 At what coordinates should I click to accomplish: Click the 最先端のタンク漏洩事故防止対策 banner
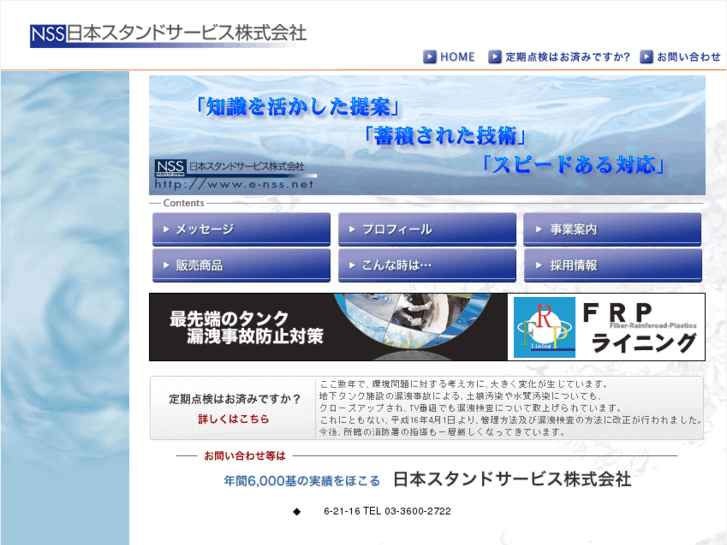[x=328, y=327]
